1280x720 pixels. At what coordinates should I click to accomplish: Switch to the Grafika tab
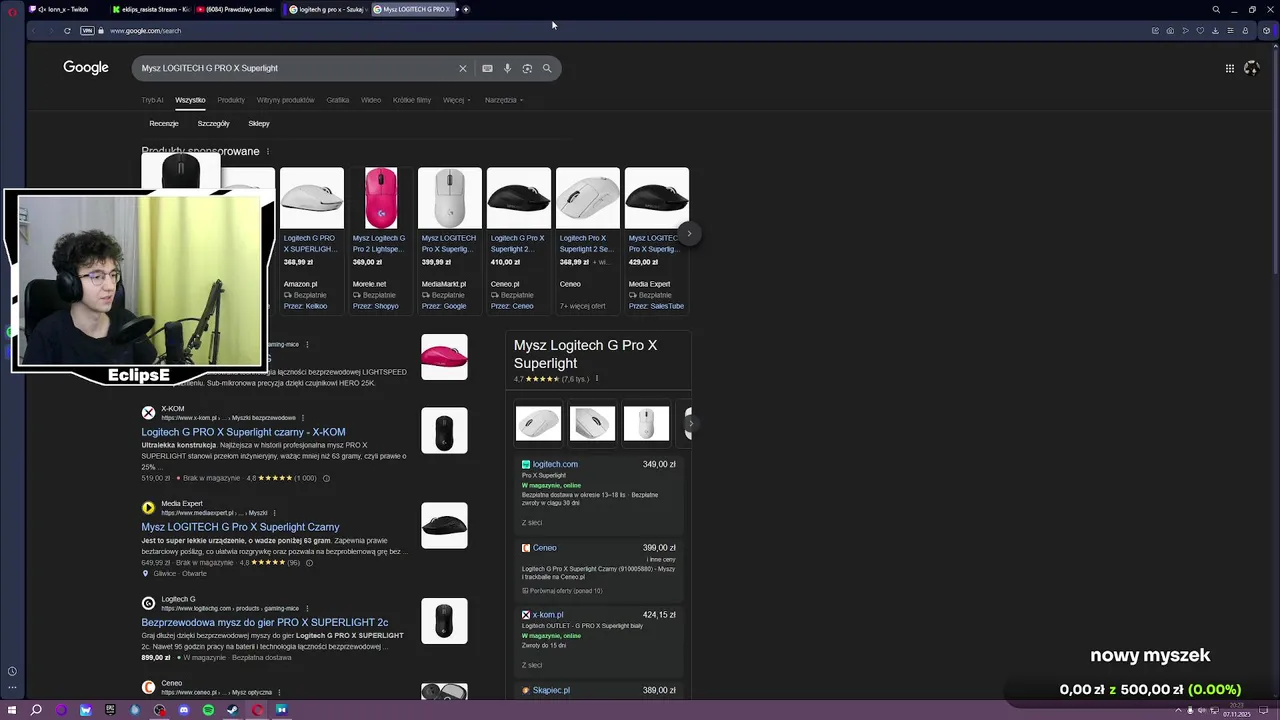tap(338, 100)
